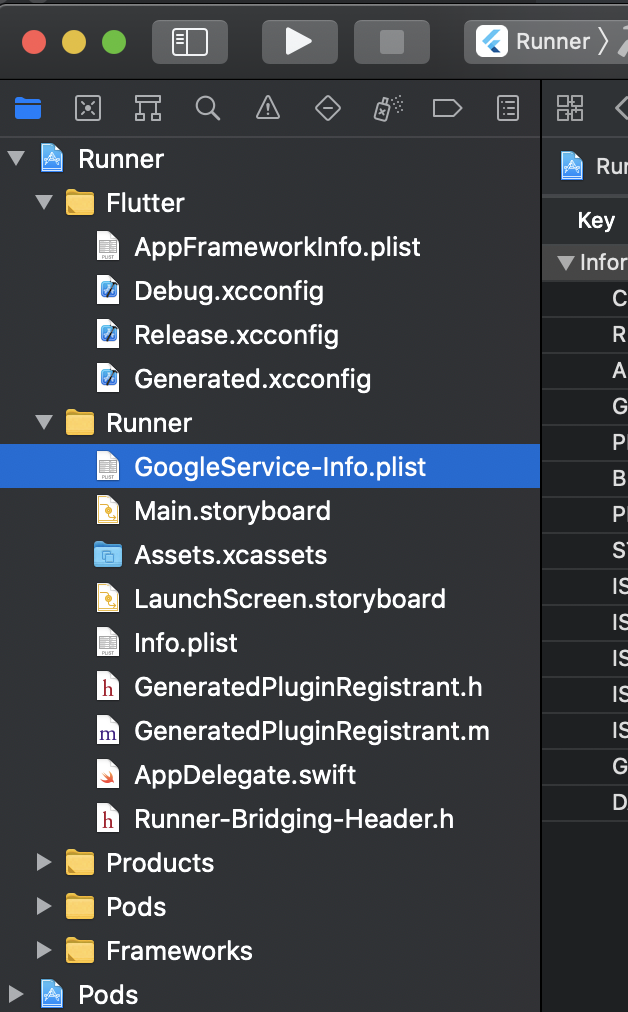
Task: Show the Breakpoint navigator
Action: 448,108
